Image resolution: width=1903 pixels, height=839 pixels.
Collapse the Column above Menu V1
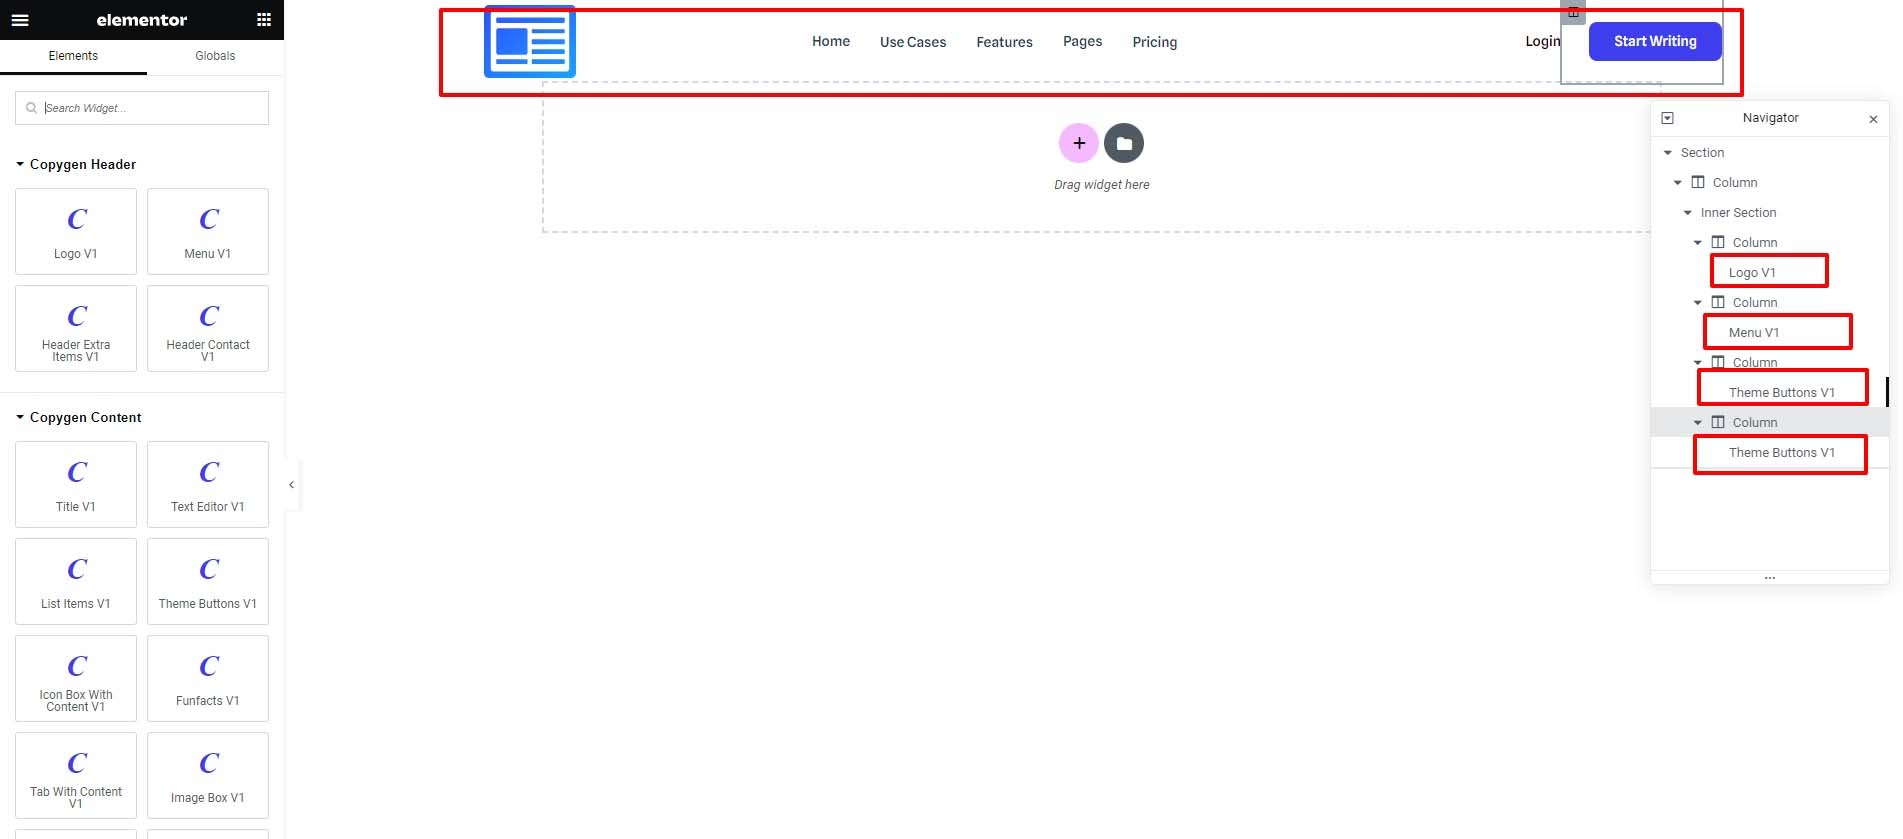click(x=1698, y=303)
